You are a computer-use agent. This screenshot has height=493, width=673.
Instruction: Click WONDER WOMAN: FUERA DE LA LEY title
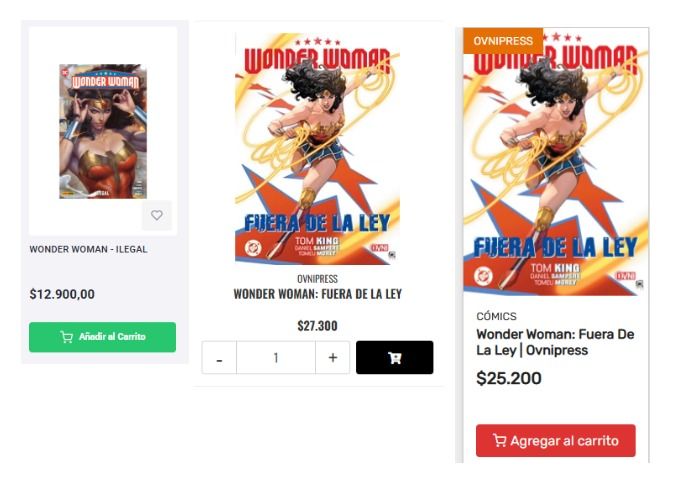318,294
